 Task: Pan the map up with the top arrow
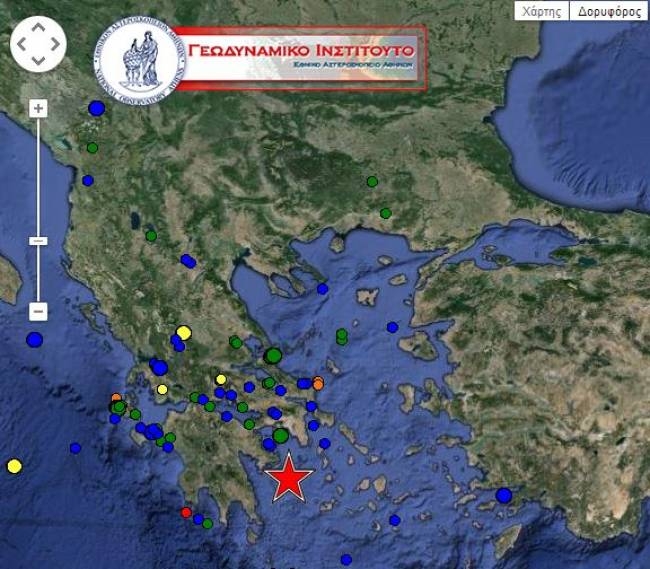(x=38, y=28)
